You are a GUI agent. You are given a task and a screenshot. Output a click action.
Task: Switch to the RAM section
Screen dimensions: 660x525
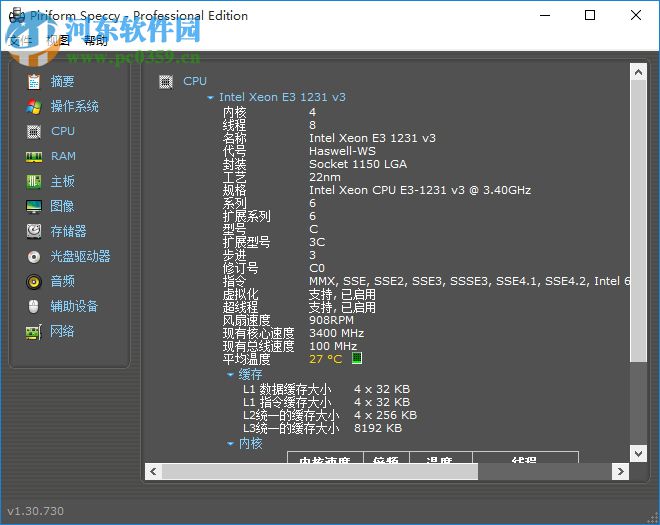pyautogui.click(x=64, y=156)
